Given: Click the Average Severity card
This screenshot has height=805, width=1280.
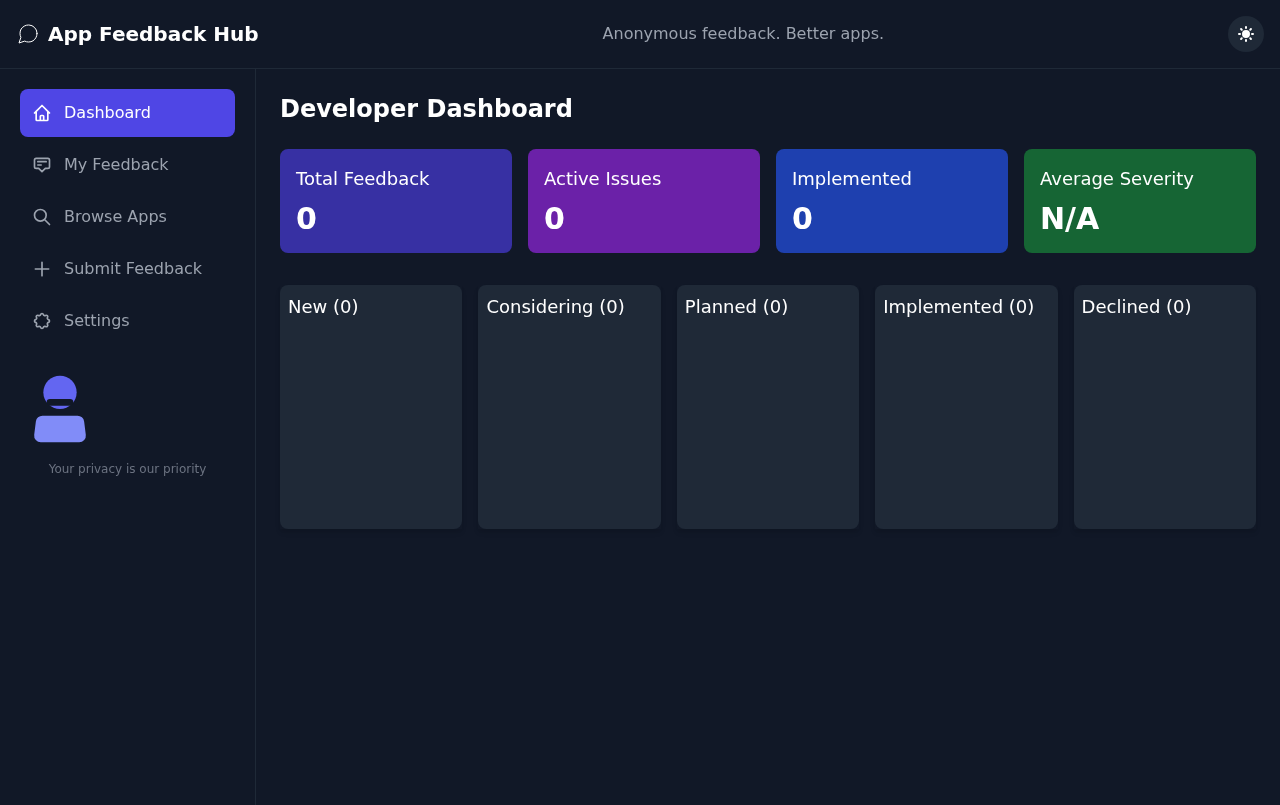Looking at the screenshot, I should pos(1139,200).
